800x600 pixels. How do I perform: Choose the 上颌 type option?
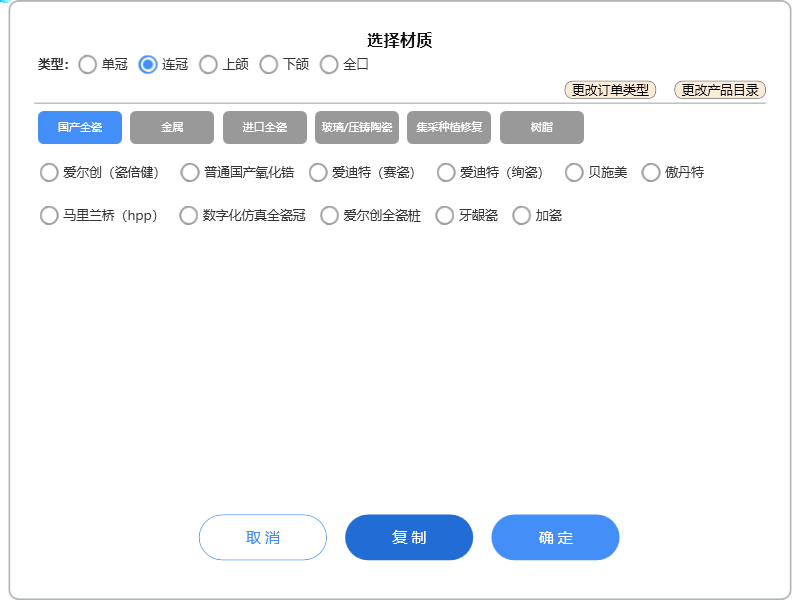[208, 65]
